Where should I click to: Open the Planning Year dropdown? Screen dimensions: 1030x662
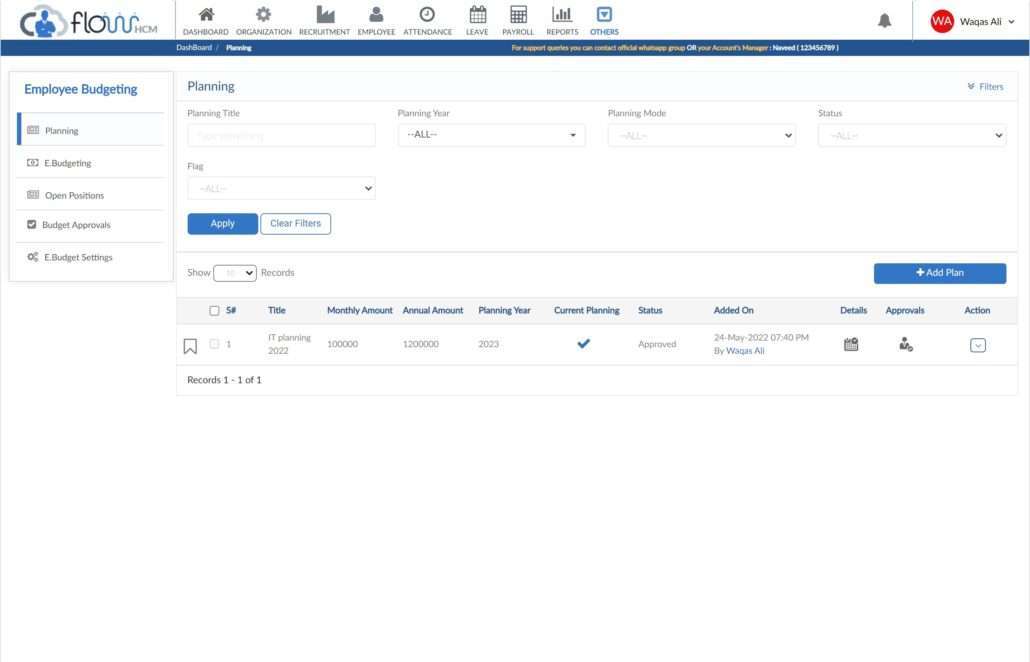[490, 134]
